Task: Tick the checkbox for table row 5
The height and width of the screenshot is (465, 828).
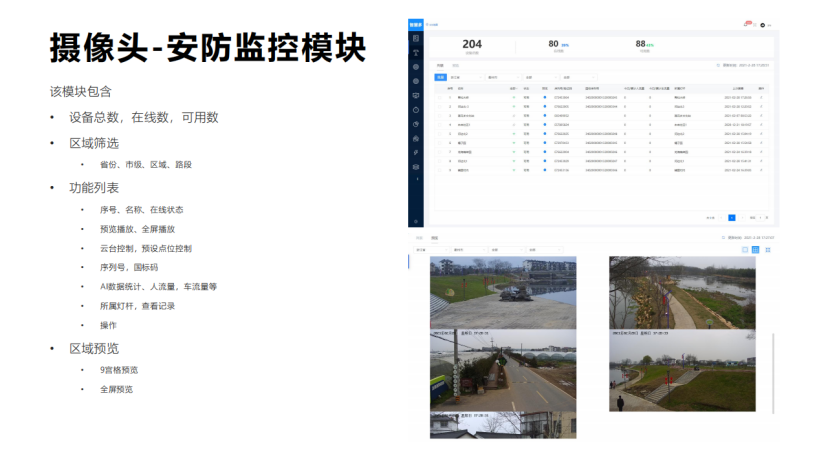Action: click(x=439, y=134)
